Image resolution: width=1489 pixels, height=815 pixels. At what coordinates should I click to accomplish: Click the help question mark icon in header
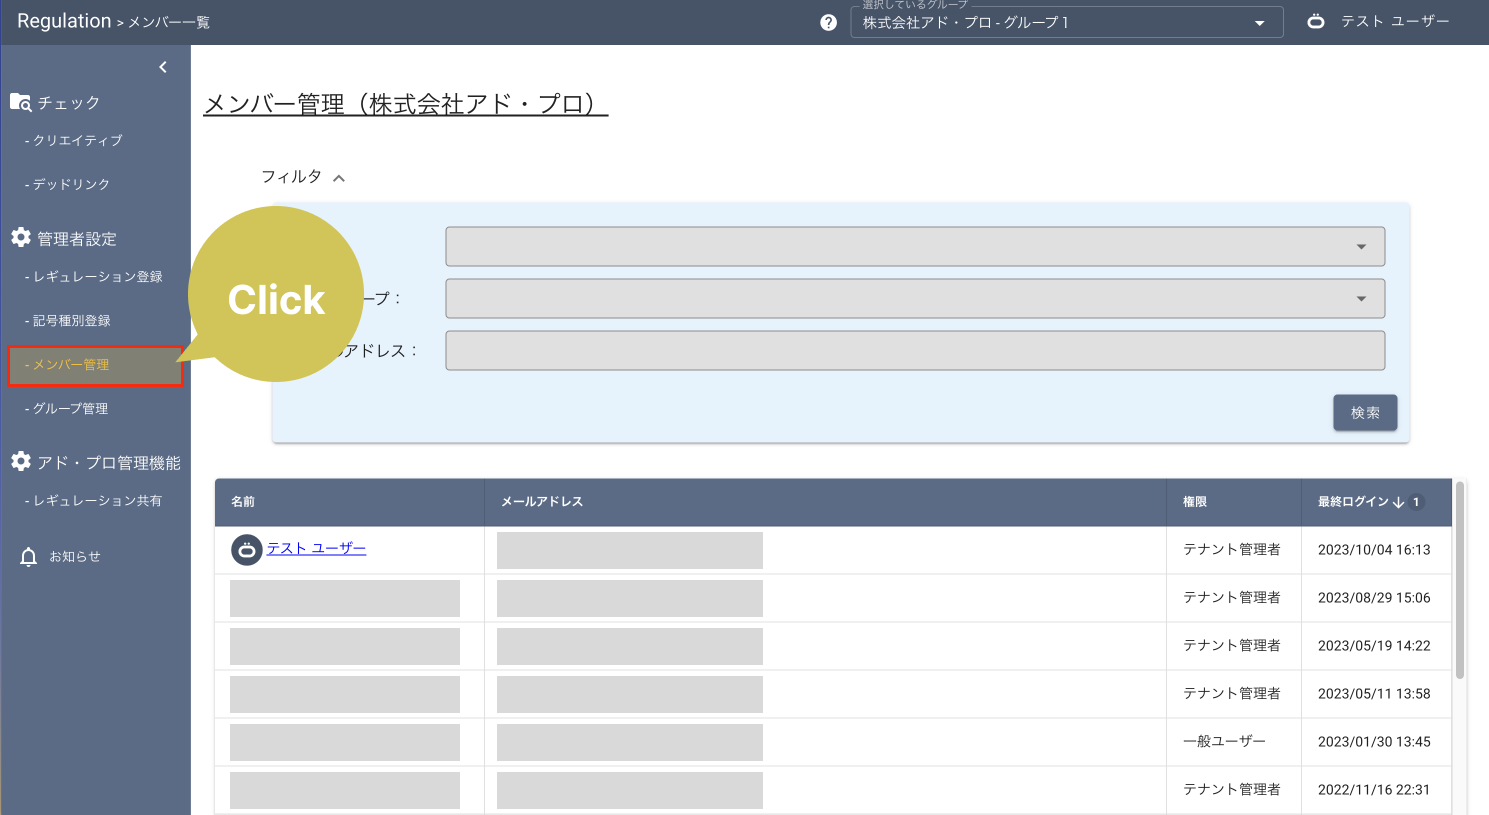[x=827, y=21]
